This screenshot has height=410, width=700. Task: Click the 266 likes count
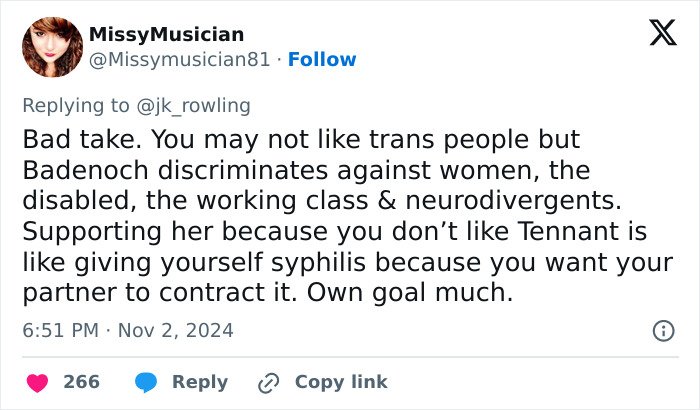pyautogui.click(x=81, y=382)
